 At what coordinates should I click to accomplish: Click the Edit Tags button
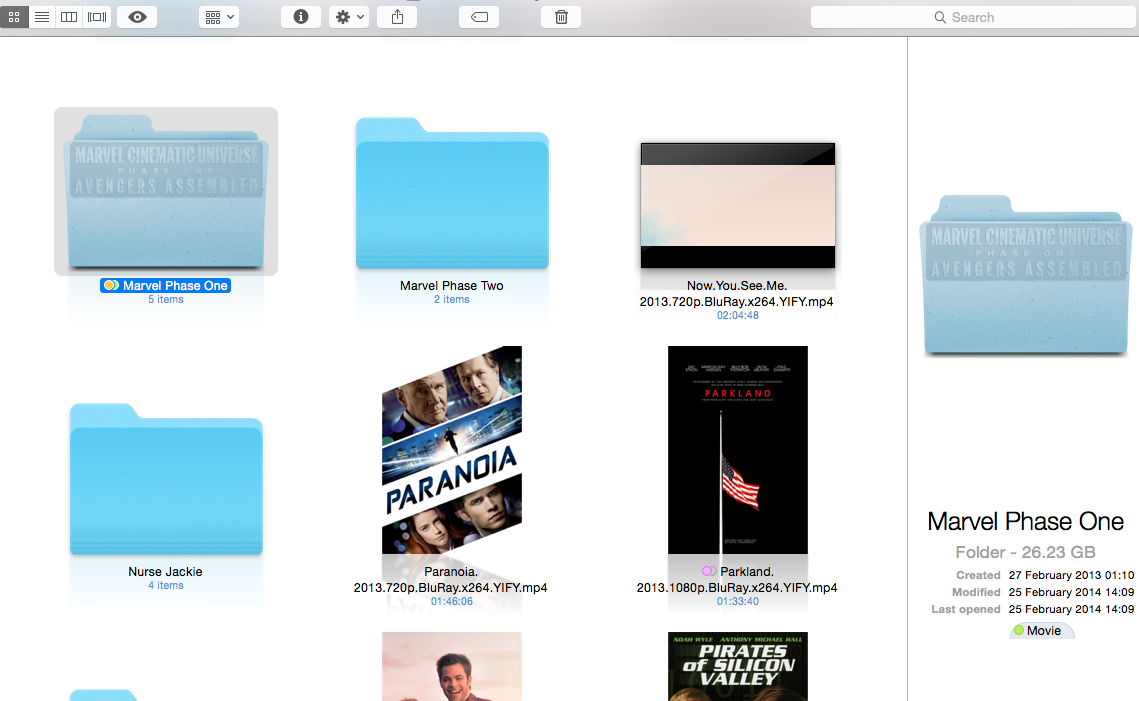click(479, 17)
